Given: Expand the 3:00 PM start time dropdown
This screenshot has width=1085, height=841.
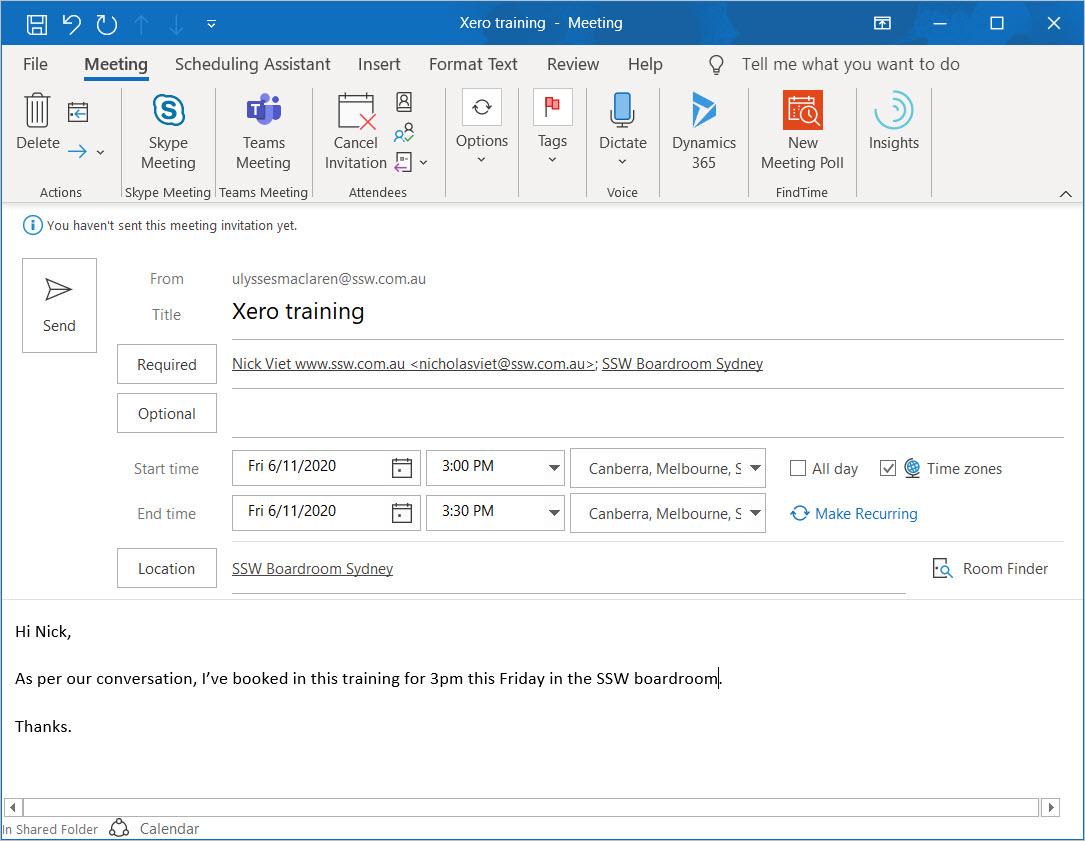Looking at the screenshot, I should (554, 468).
